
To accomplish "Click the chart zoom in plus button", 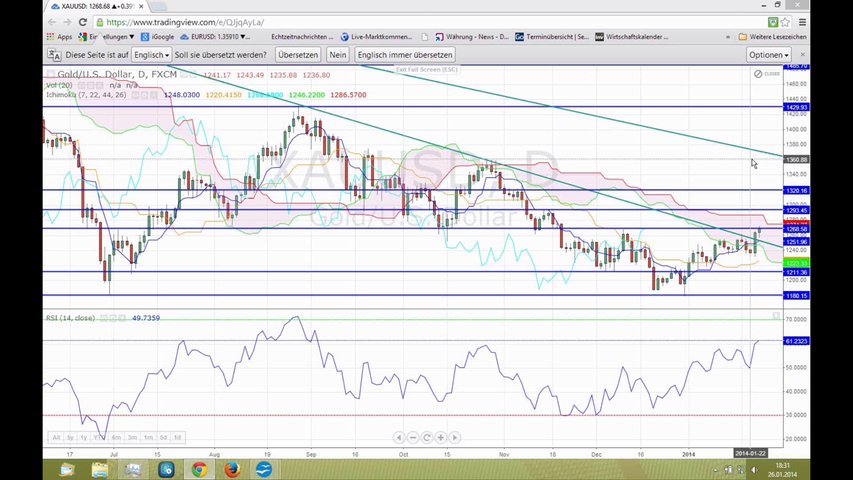I will (441, 437).
